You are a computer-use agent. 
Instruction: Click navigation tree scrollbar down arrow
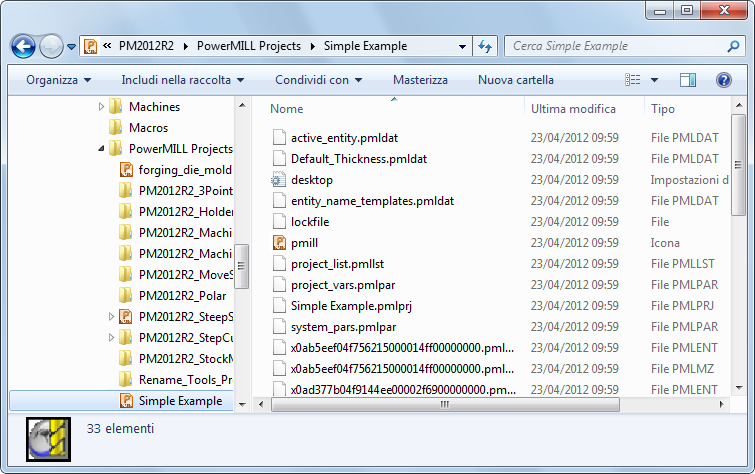pos(242,405)
